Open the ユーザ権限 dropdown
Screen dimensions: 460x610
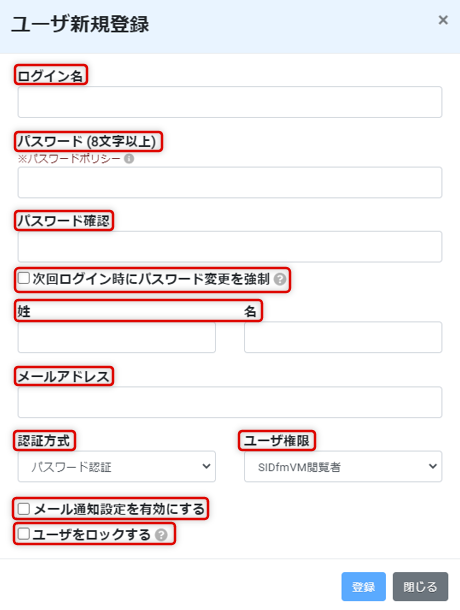(343, 466)
